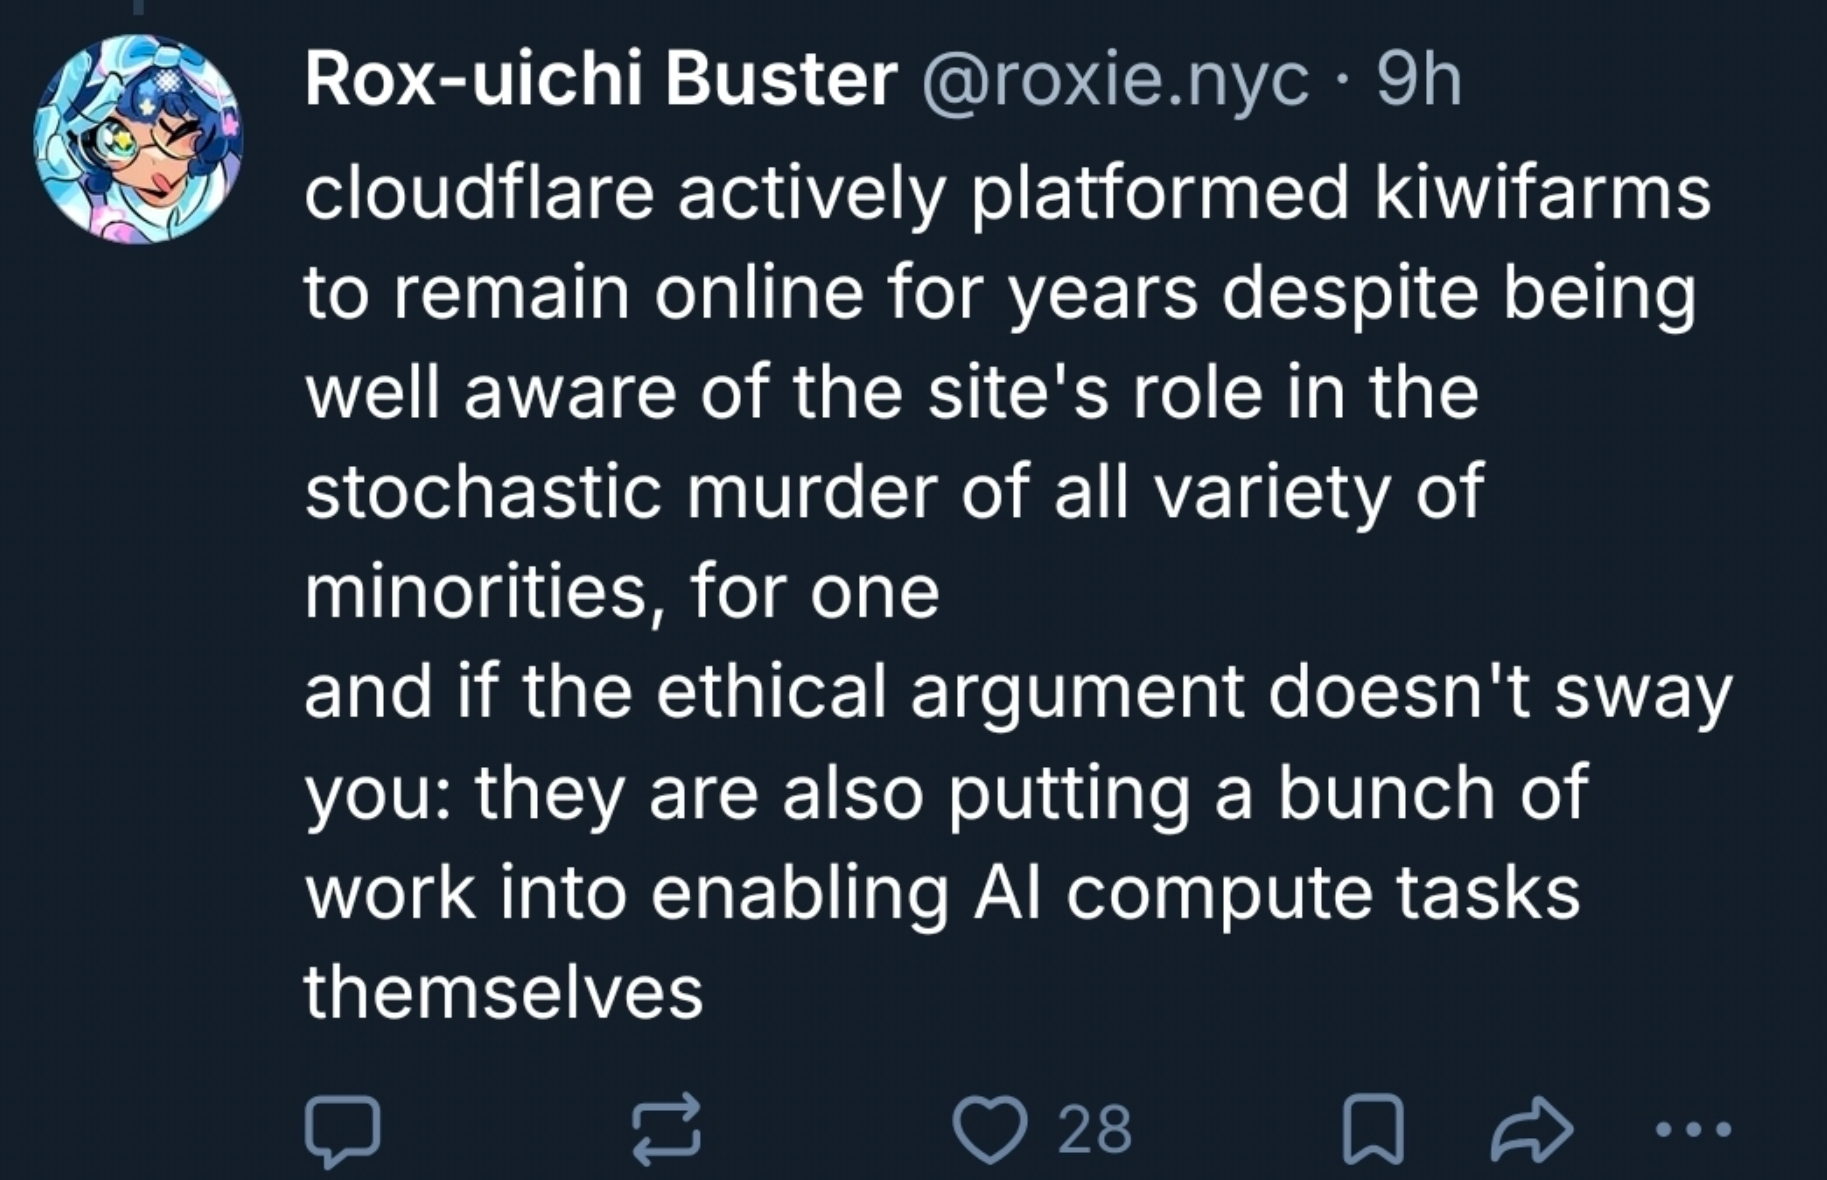Click the 'minorities, for one' line
This screenshot has height=1180, width=1827.
click(x=622, y=592)
